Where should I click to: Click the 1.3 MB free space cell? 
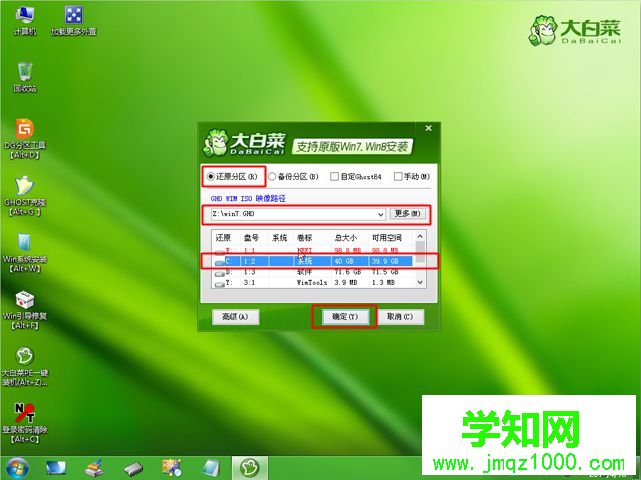tap(383, 283)
